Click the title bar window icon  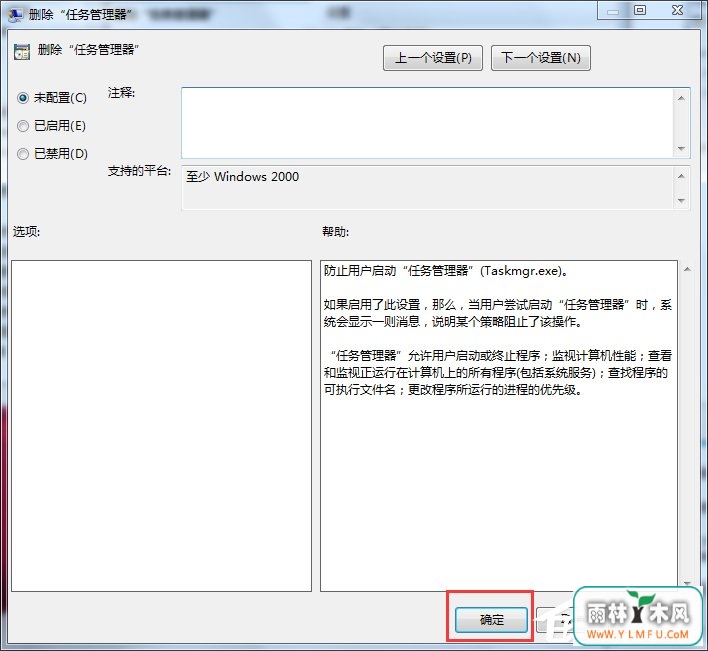tap(15, 15)
